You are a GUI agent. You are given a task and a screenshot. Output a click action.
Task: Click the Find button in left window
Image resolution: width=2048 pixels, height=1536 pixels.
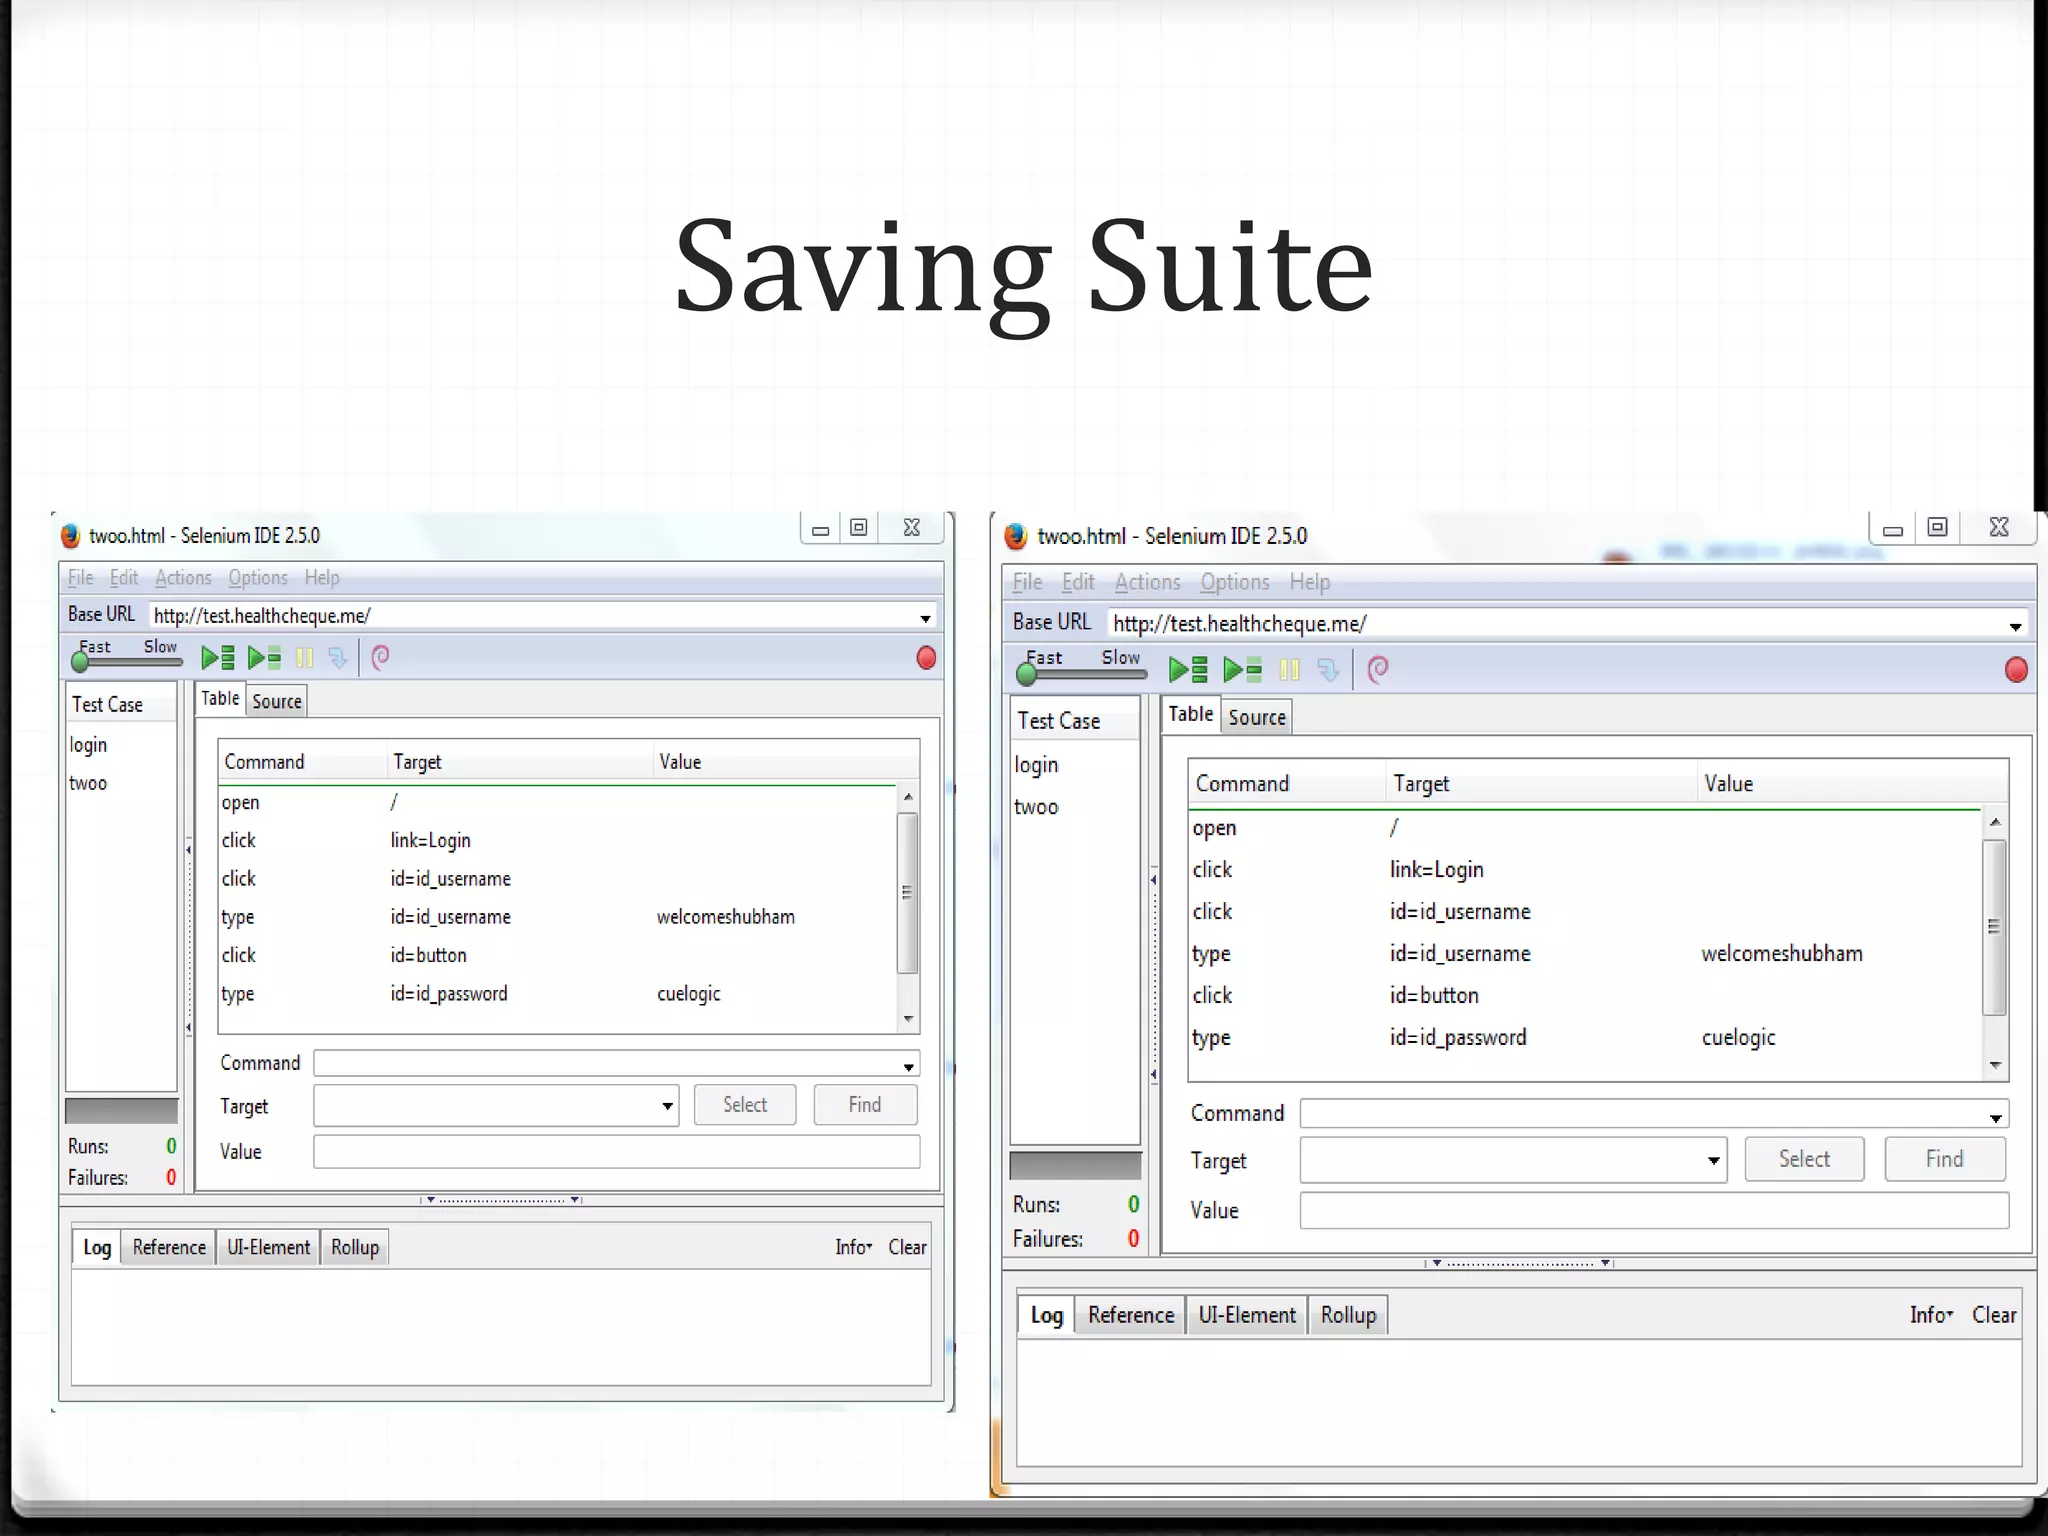865,1105
